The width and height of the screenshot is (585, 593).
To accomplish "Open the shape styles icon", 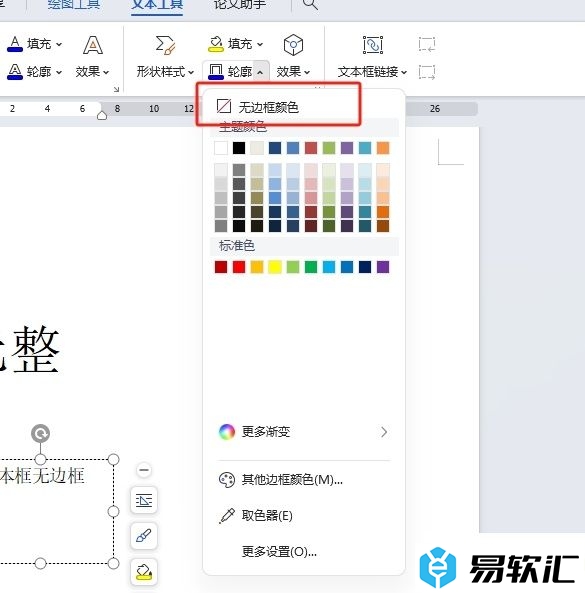I will pos(165,45).
